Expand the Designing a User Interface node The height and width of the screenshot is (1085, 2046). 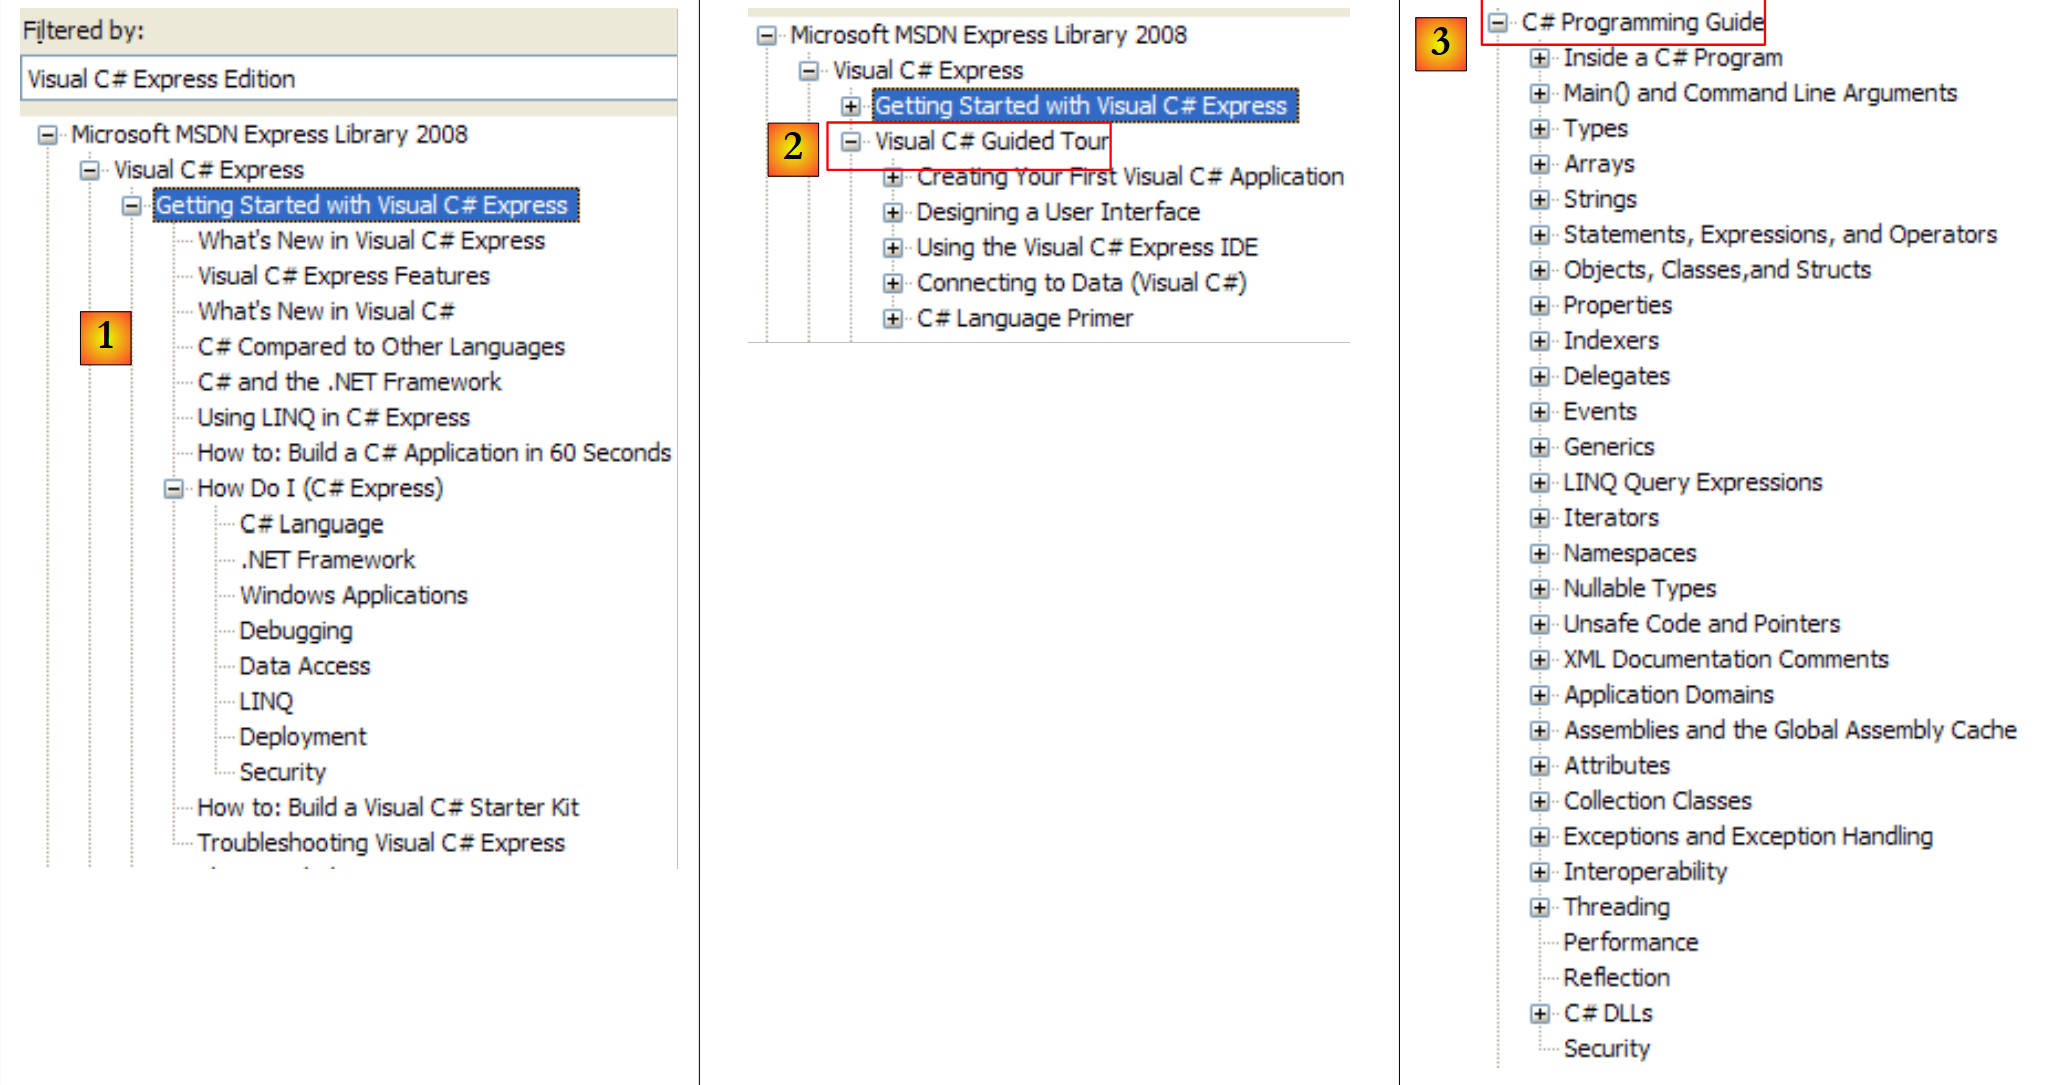(892, 213)
